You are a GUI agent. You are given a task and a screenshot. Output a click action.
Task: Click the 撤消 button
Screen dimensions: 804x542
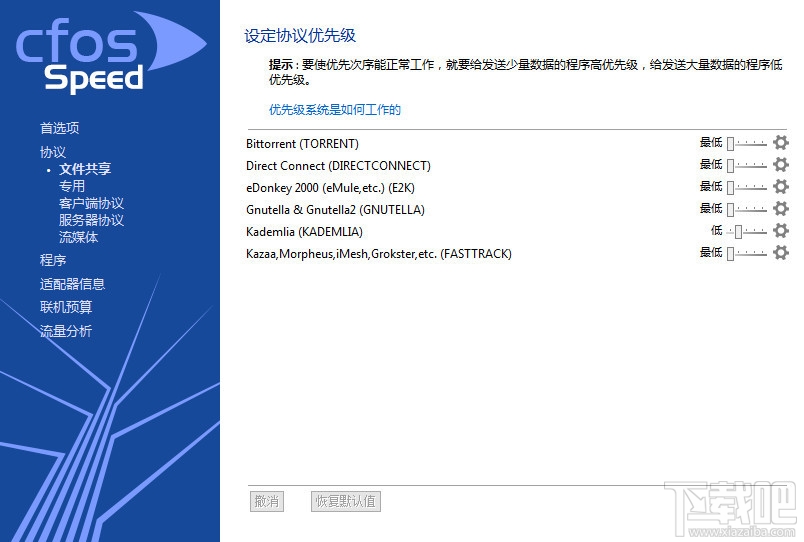pyautogui.click(x=267, y=501)
